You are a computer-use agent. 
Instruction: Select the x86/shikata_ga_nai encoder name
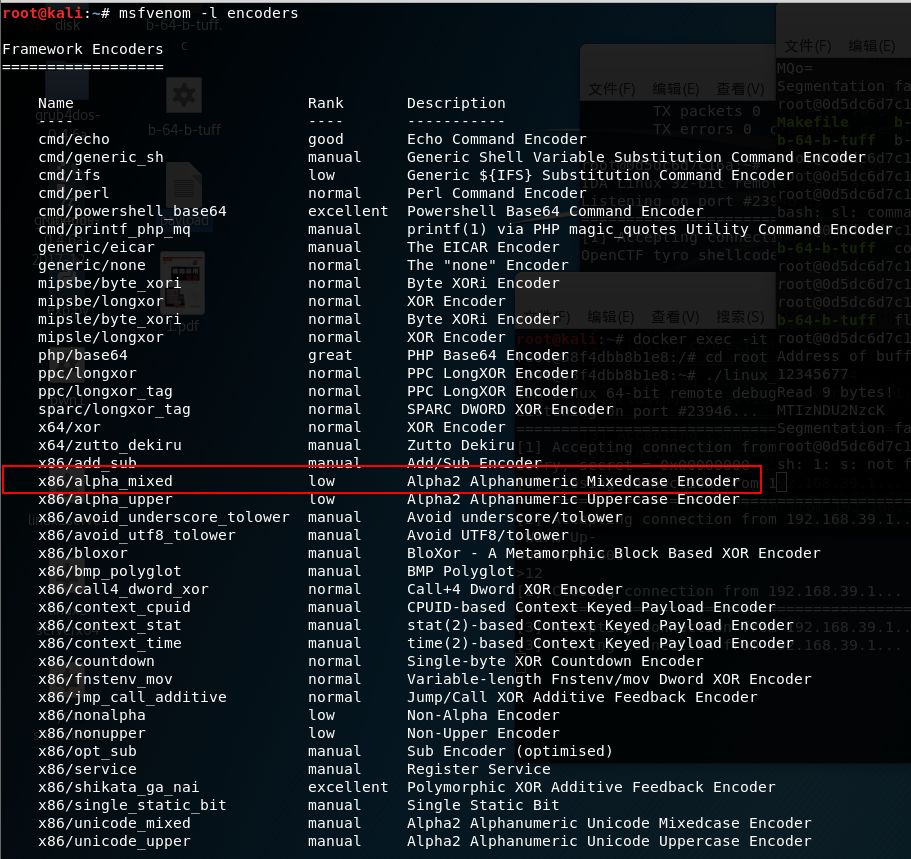tap(119, 788)
